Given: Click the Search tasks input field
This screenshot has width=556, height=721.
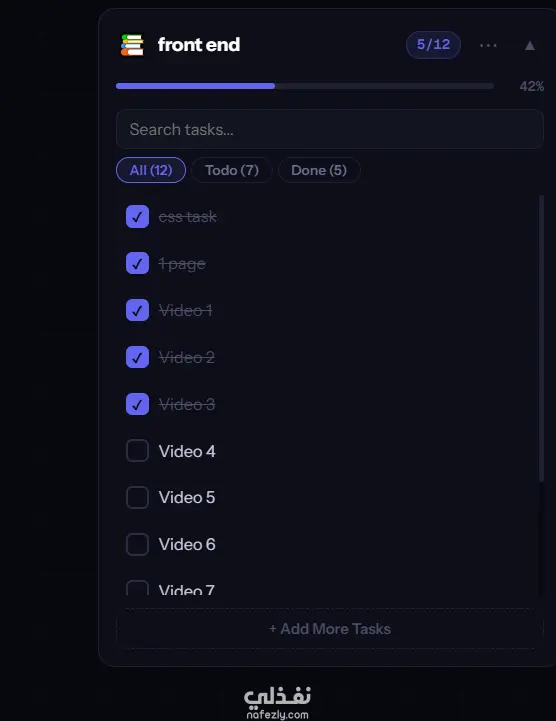Looking at the screenshot, I should pyautogui.click(x=330, y=129).
